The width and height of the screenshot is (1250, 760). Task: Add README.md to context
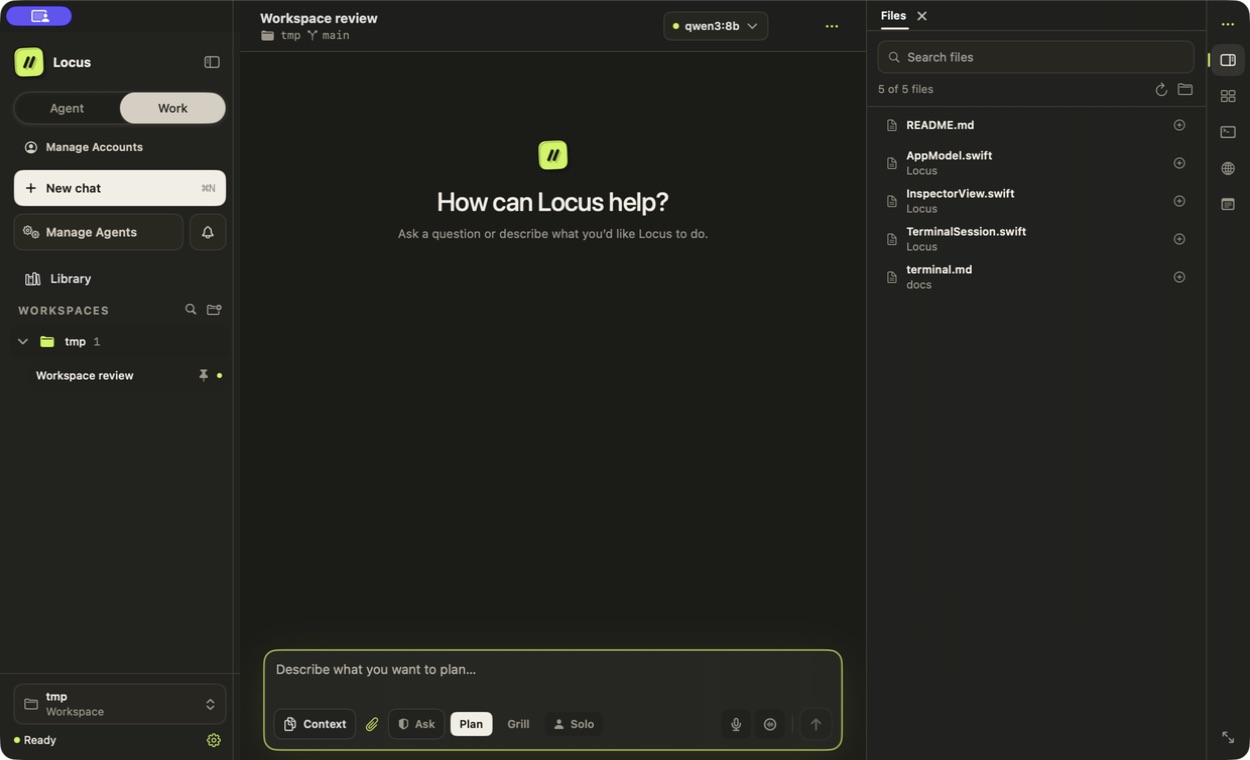click(1179, 125)
